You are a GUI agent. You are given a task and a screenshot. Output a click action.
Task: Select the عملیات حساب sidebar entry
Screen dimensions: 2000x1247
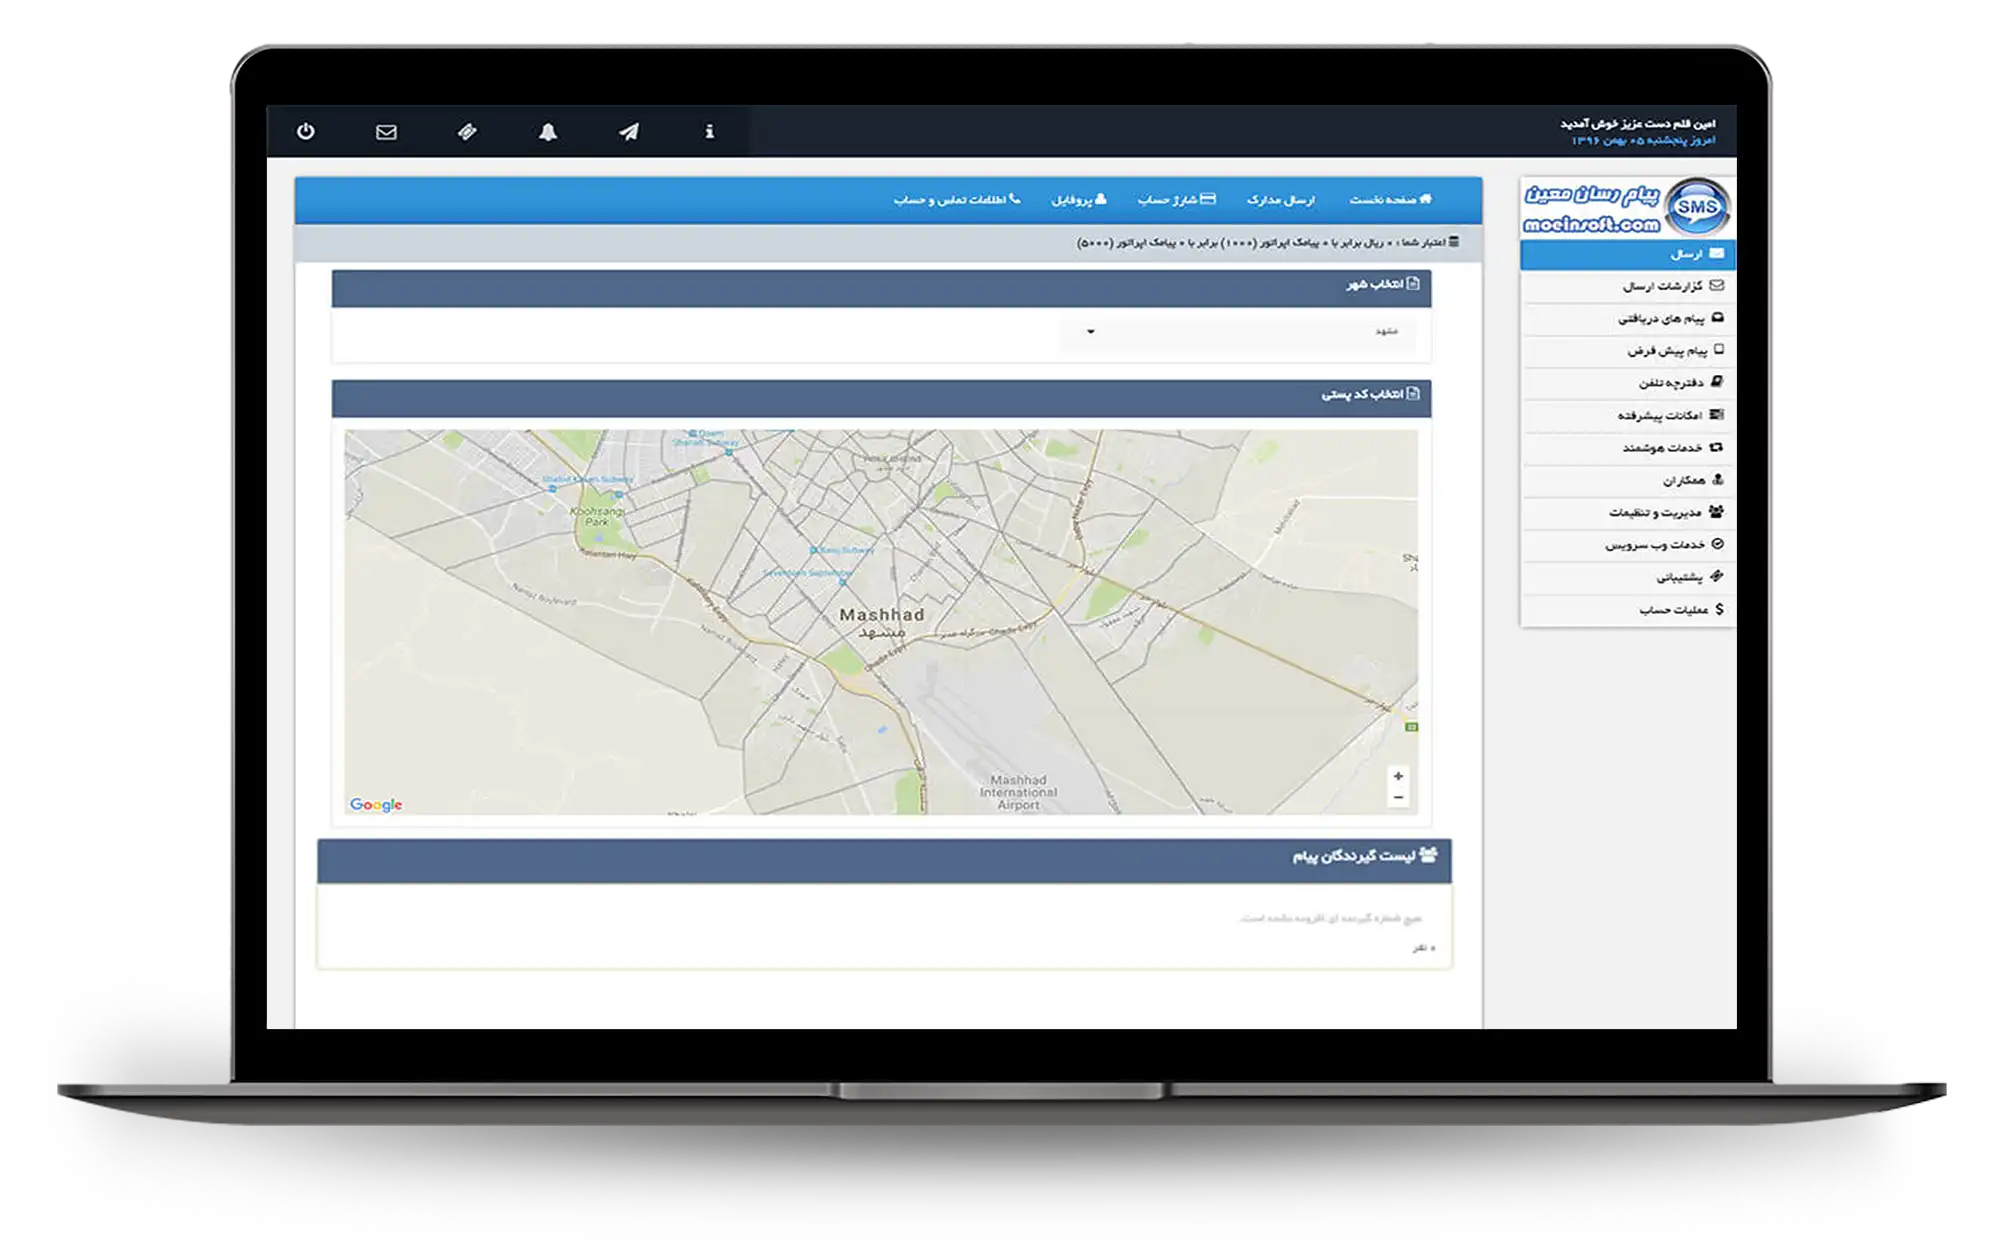(x=1680, y=609)
